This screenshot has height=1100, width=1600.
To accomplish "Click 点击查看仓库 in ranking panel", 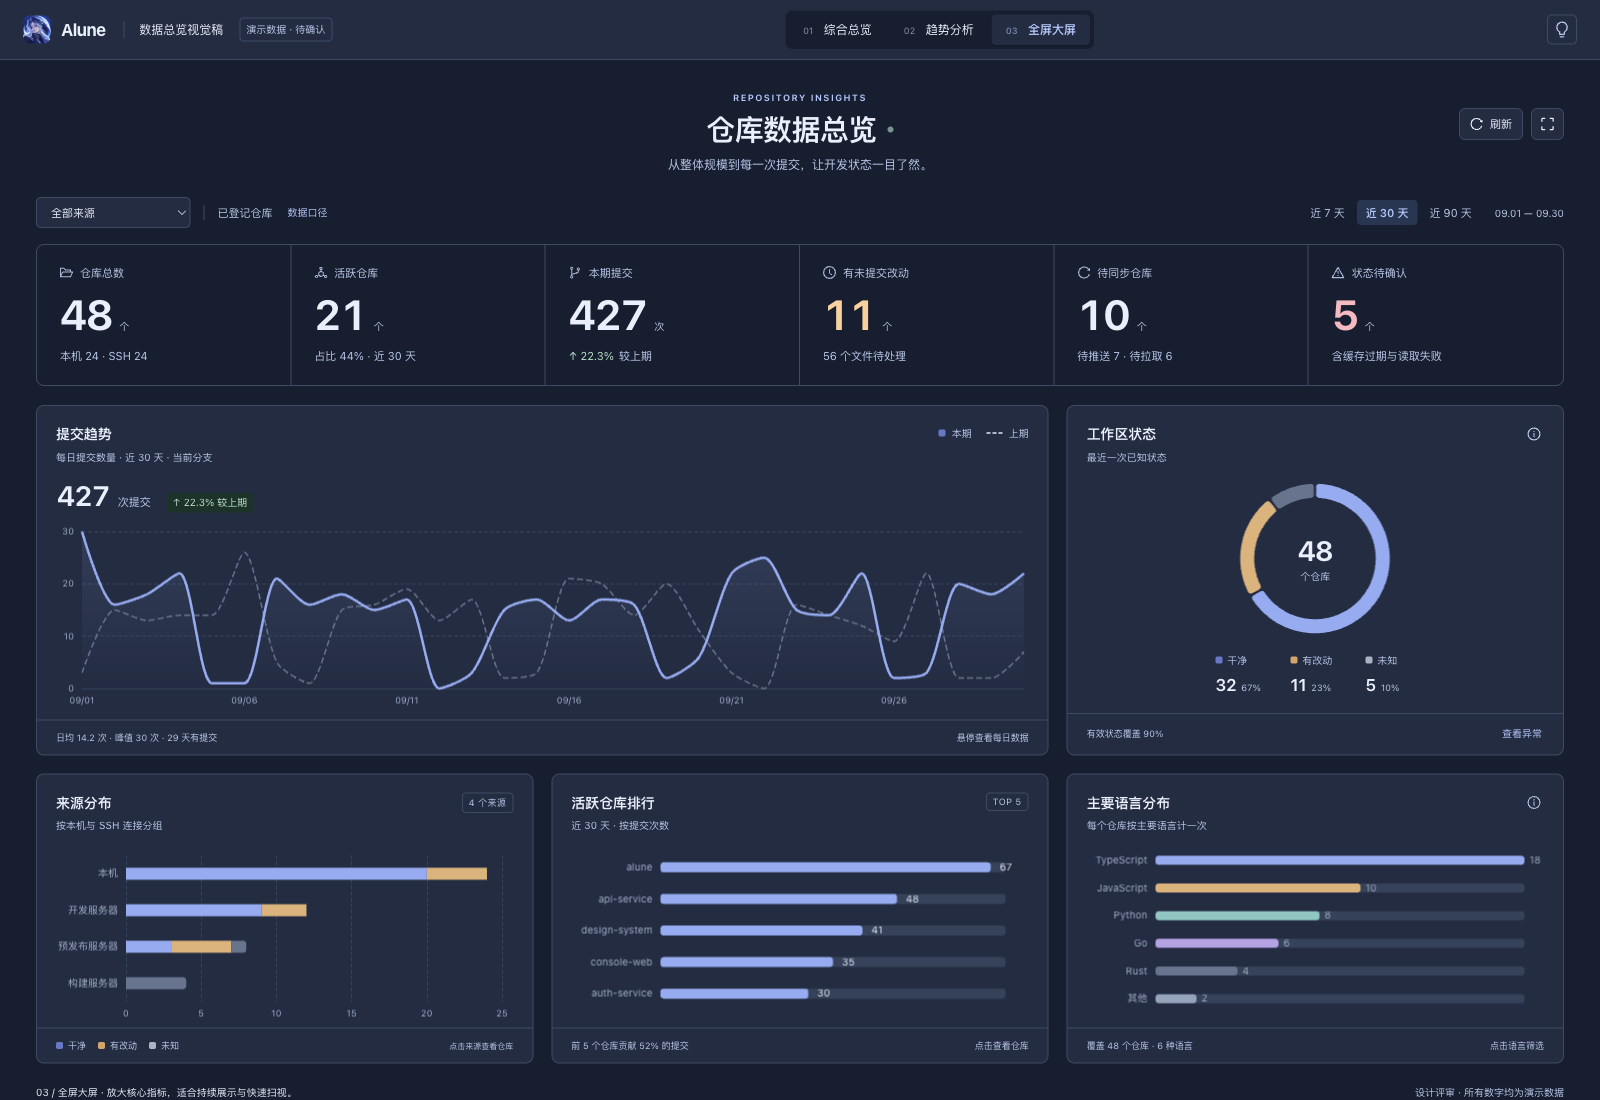I will tap(1001, 1046).
